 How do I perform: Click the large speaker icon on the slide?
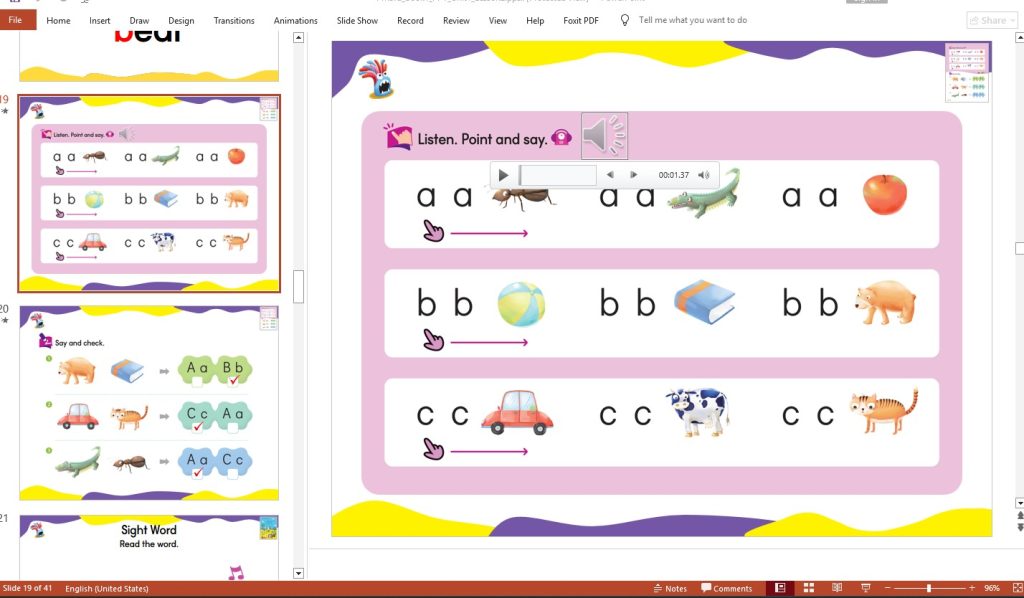point(604,137)
